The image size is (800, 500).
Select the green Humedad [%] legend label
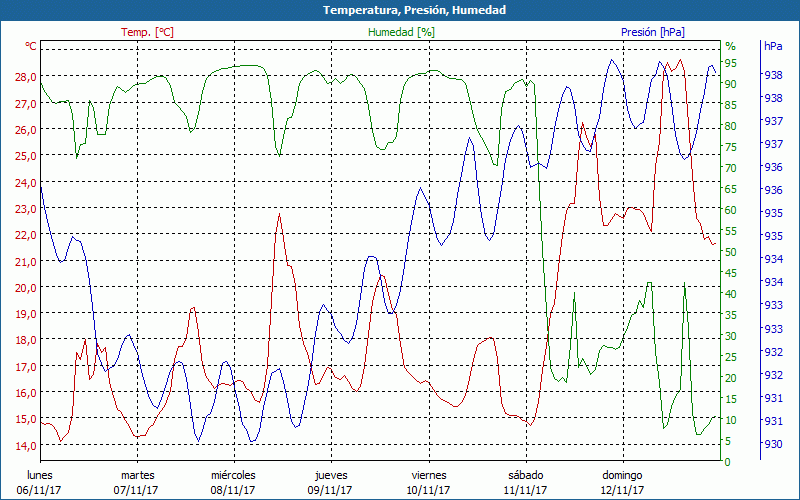click(401, 32)
